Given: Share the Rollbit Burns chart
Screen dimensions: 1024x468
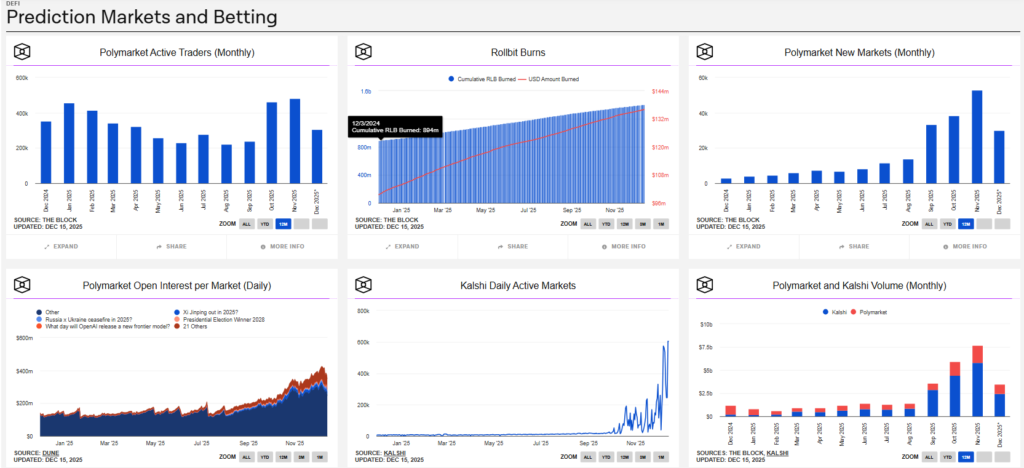Looking at the screenshot, I should (513, 247).
